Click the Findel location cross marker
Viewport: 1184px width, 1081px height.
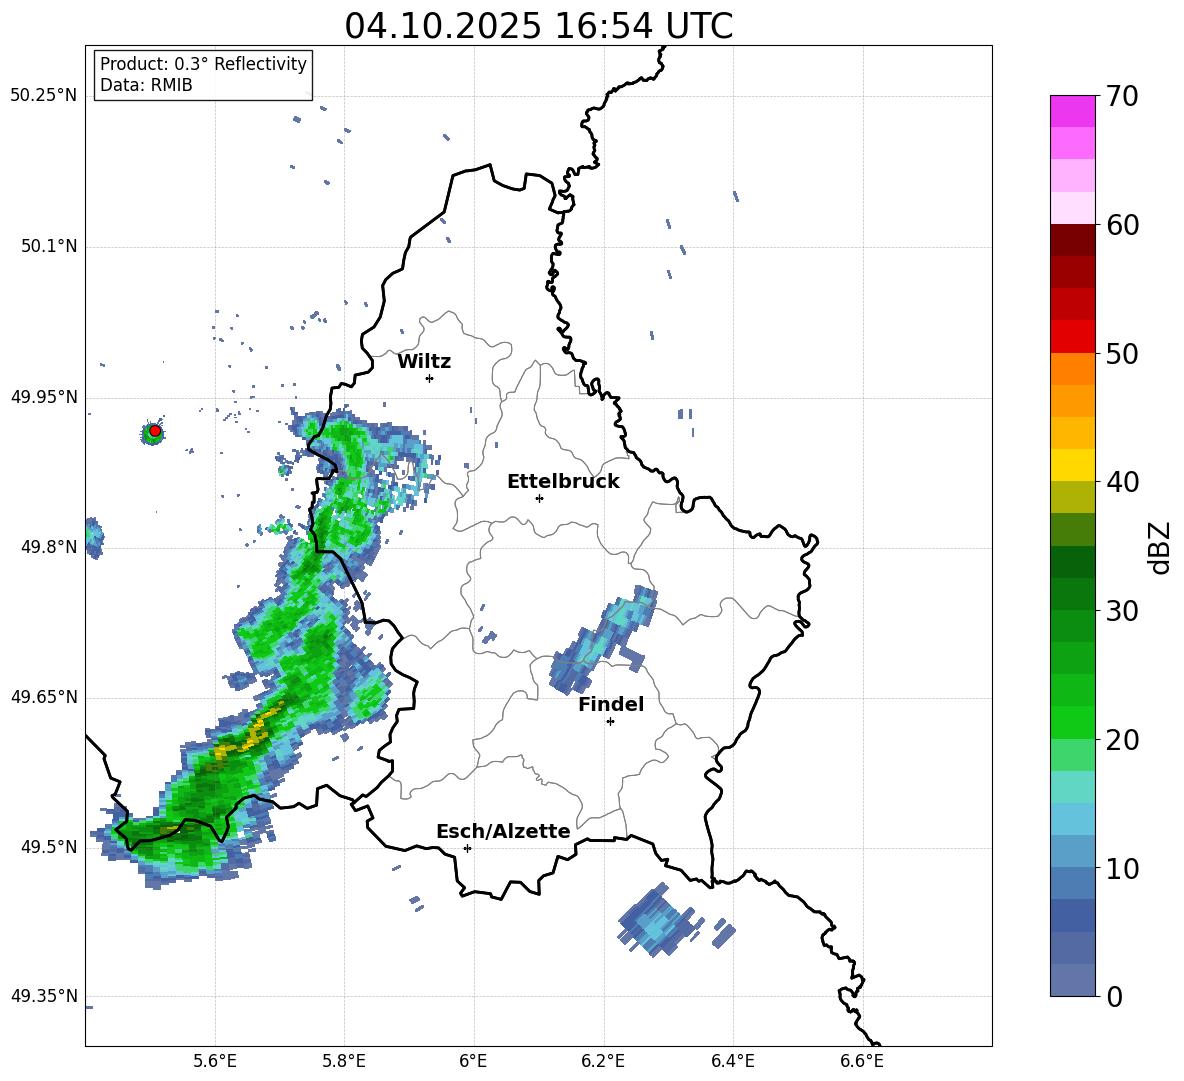click(610, 722)
